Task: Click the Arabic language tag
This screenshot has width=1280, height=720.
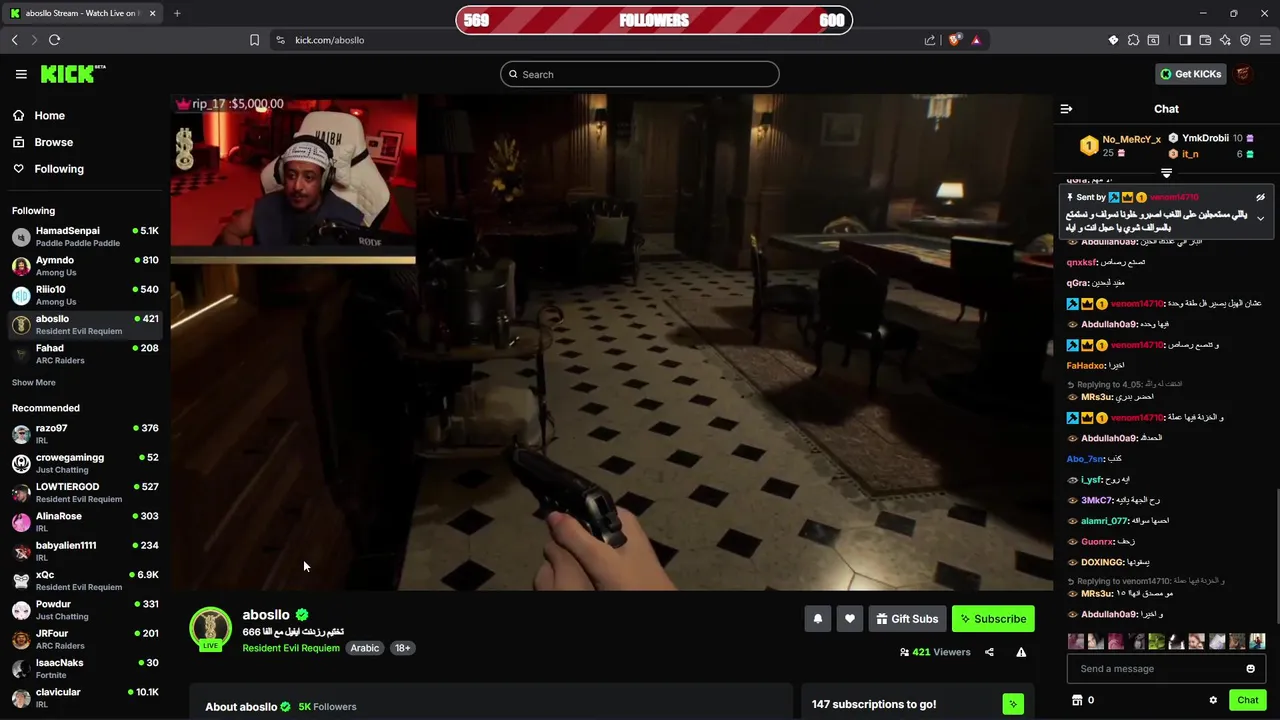Action: point(364,648)
